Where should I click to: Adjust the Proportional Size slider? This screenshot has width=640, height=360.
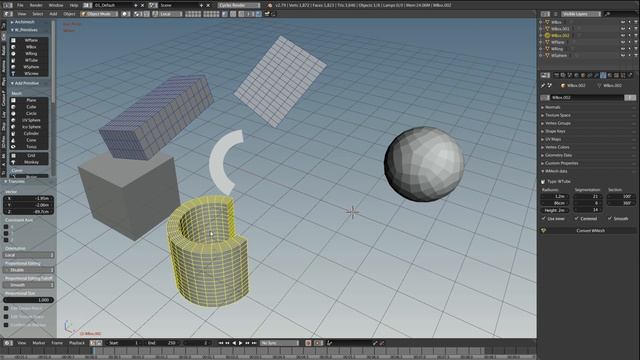click(x=29, y=300)
